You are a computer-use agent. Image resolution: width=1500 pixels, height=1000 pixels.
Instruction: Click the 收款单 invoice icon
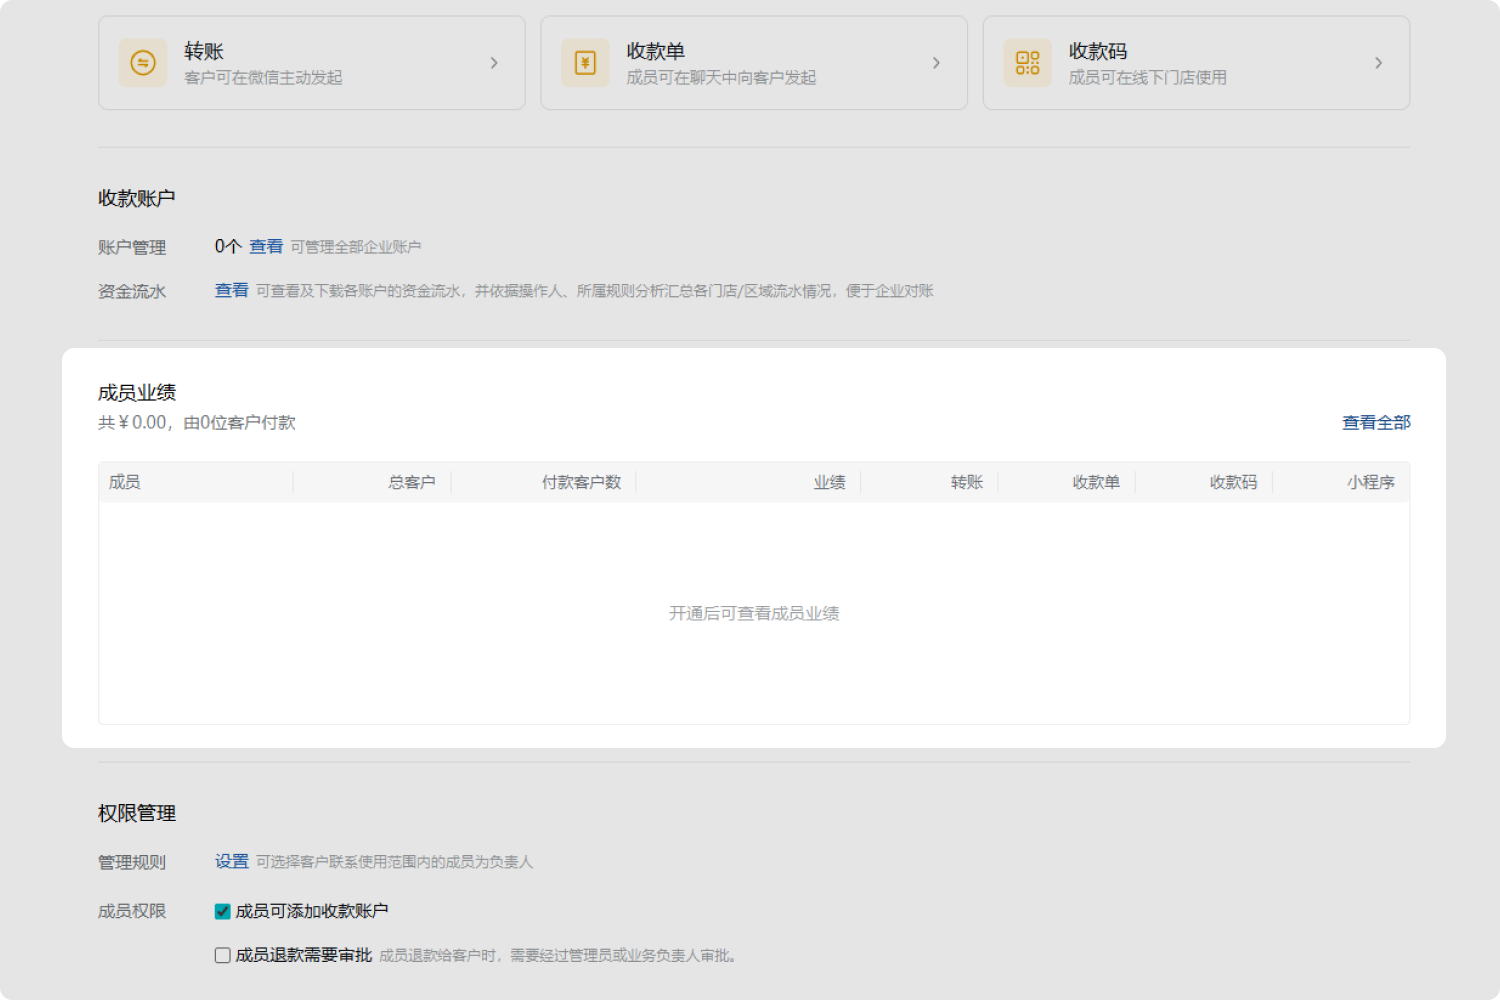585,63
